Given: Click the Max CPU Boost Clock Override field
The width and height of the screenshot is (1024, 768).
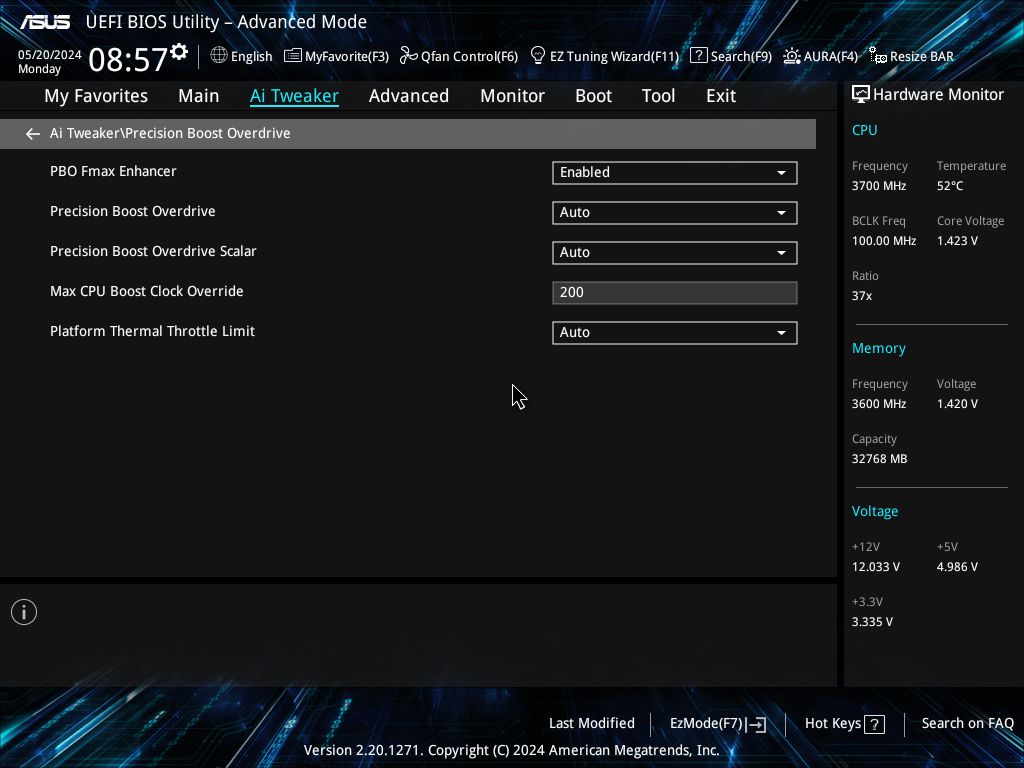Looking at the screenshot, I should point(675,293).
